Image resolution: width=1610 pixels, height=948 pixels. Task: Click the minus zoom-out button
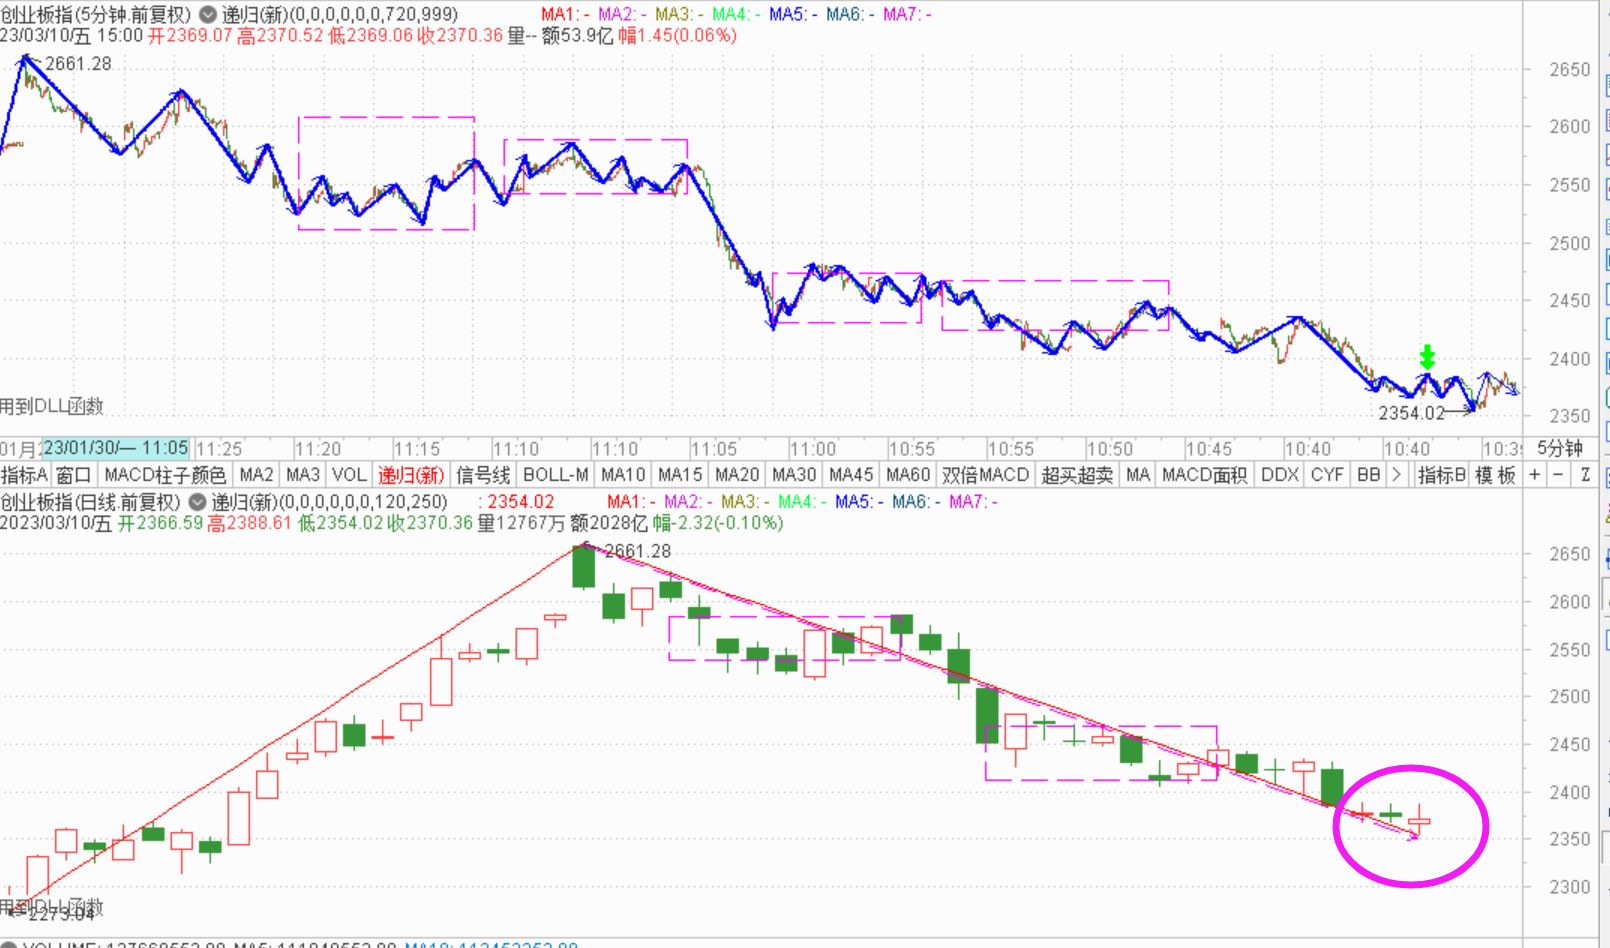pyautogui.click(x=1558, y=475)
